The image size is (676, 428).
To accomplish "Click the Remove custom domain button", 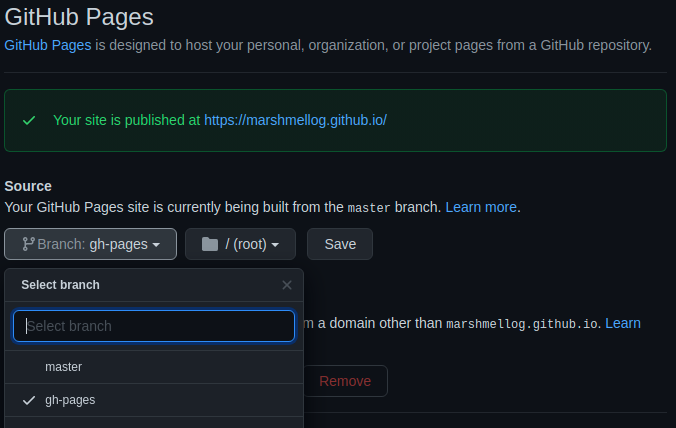I will (x=345, y=381).
